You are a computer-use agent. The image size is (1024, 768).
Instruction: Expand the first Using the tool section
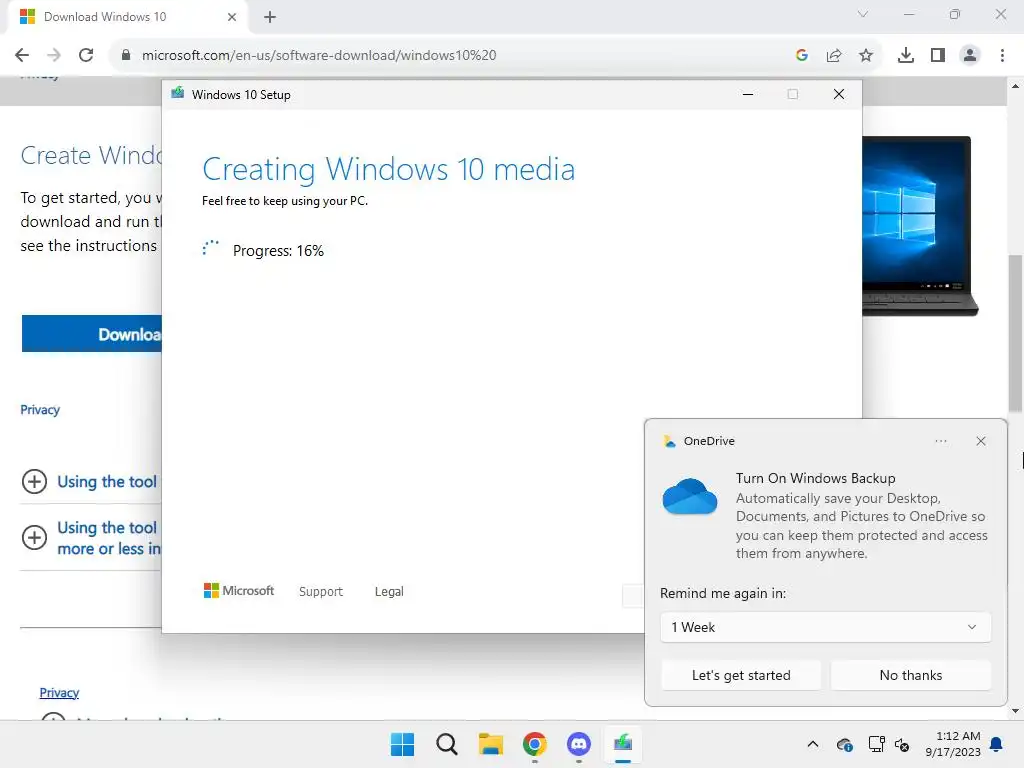click(x=90, y=482)
